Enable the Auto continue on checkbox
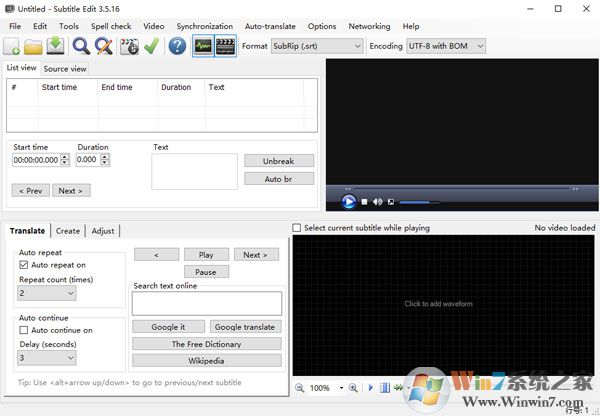Screen dimensions: 600x416 (24, 330)
